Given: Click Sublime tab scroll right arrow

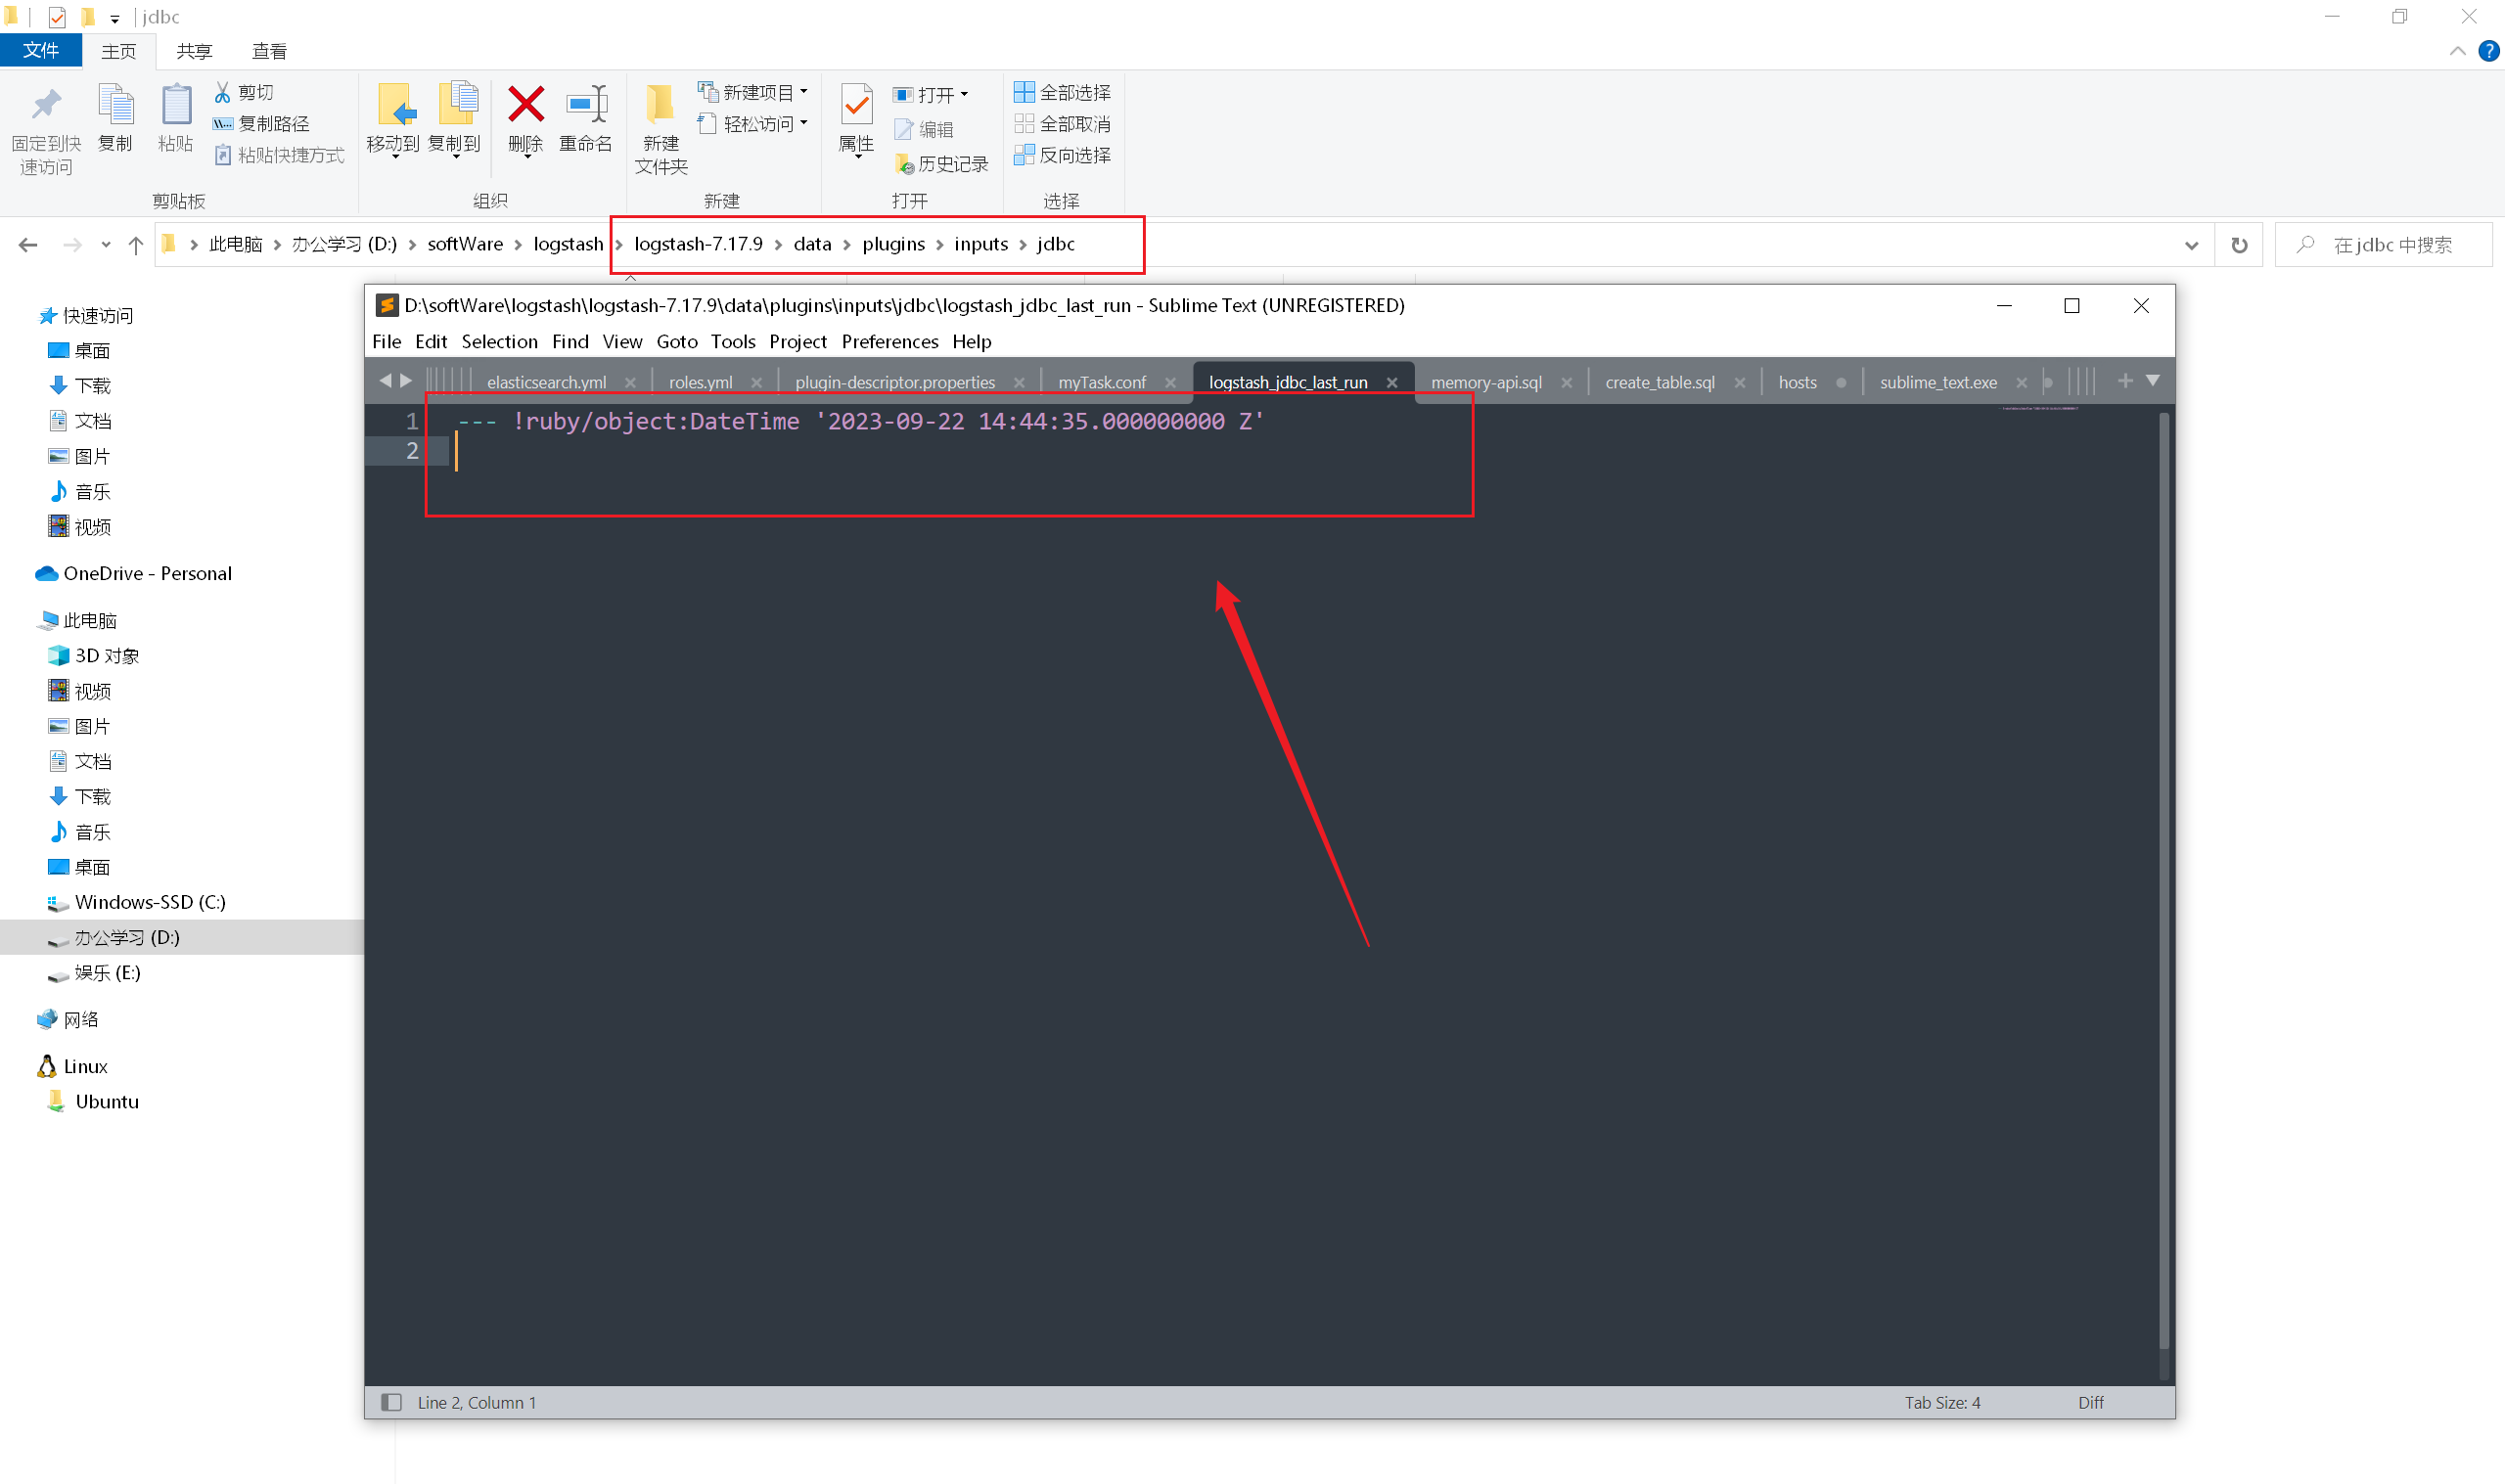Looking at the screenshot, I should coord(406,381).
